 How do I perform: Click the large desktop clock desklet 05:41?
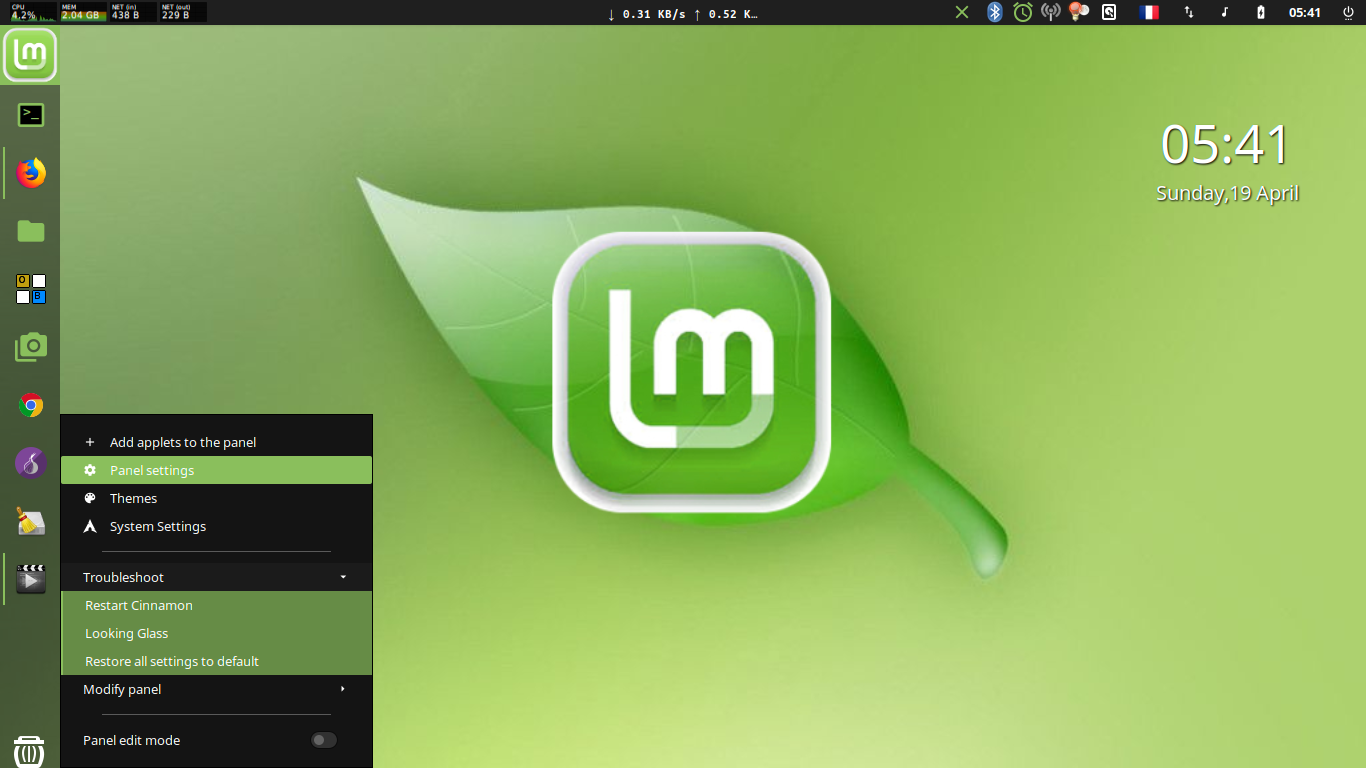pos(1226,145)
